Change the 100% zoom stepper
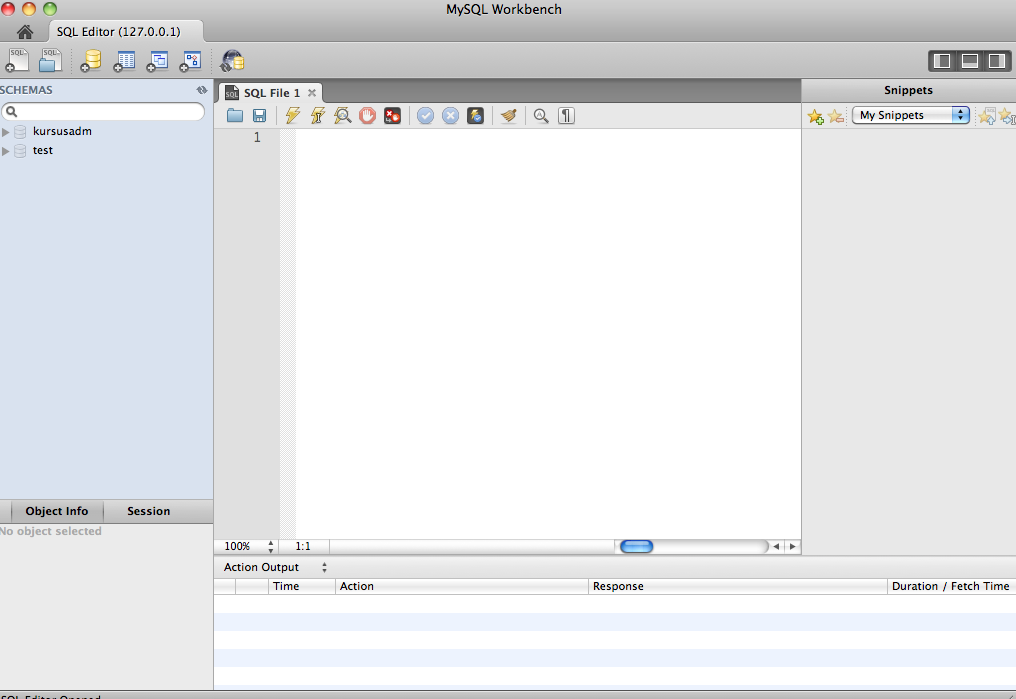1016x699 pixels. pos(271,546)
